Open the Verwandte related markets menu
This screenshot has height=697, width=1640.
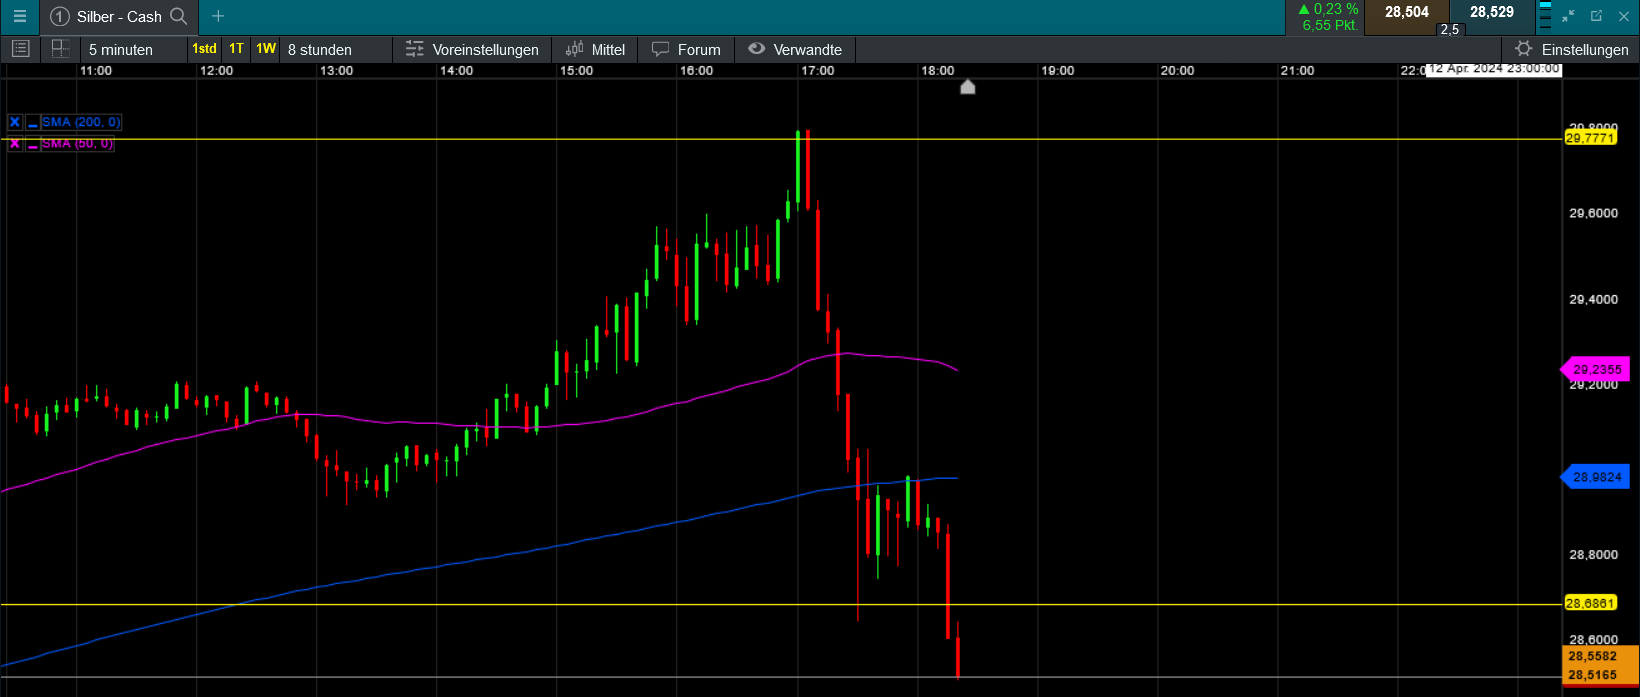point(795,49)
